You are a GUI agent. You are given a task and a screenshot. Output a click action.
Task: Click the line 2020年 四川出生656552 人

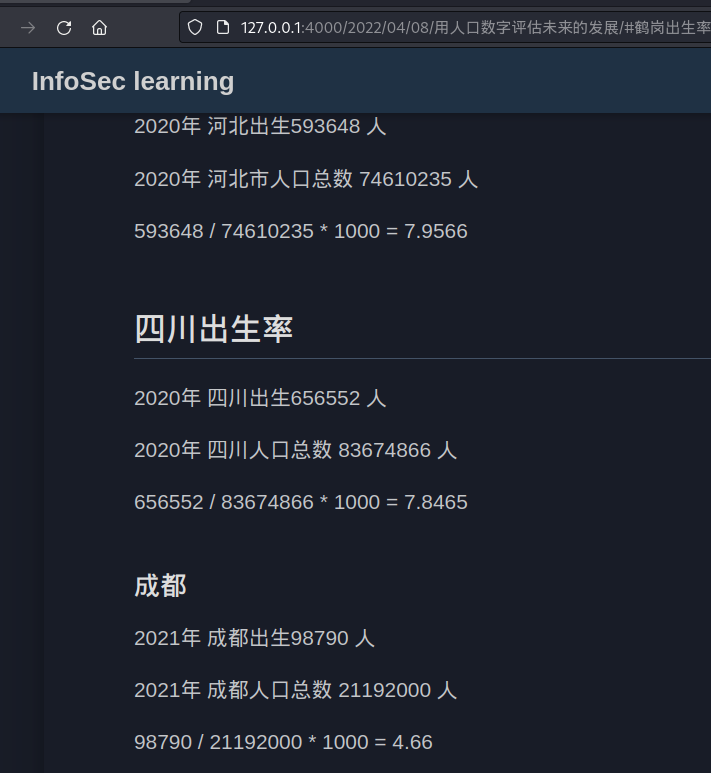tap(260, 398)
